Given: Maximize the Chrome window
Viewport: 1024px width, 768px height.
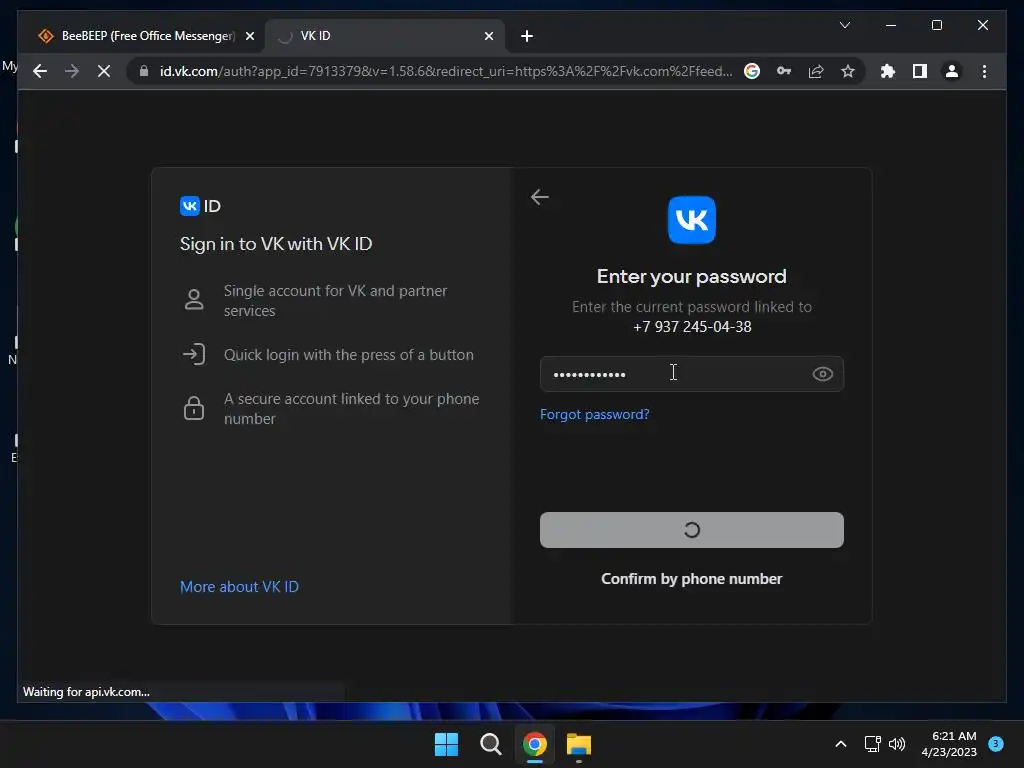Looking at the screenshot, I should tap(936, 25).
